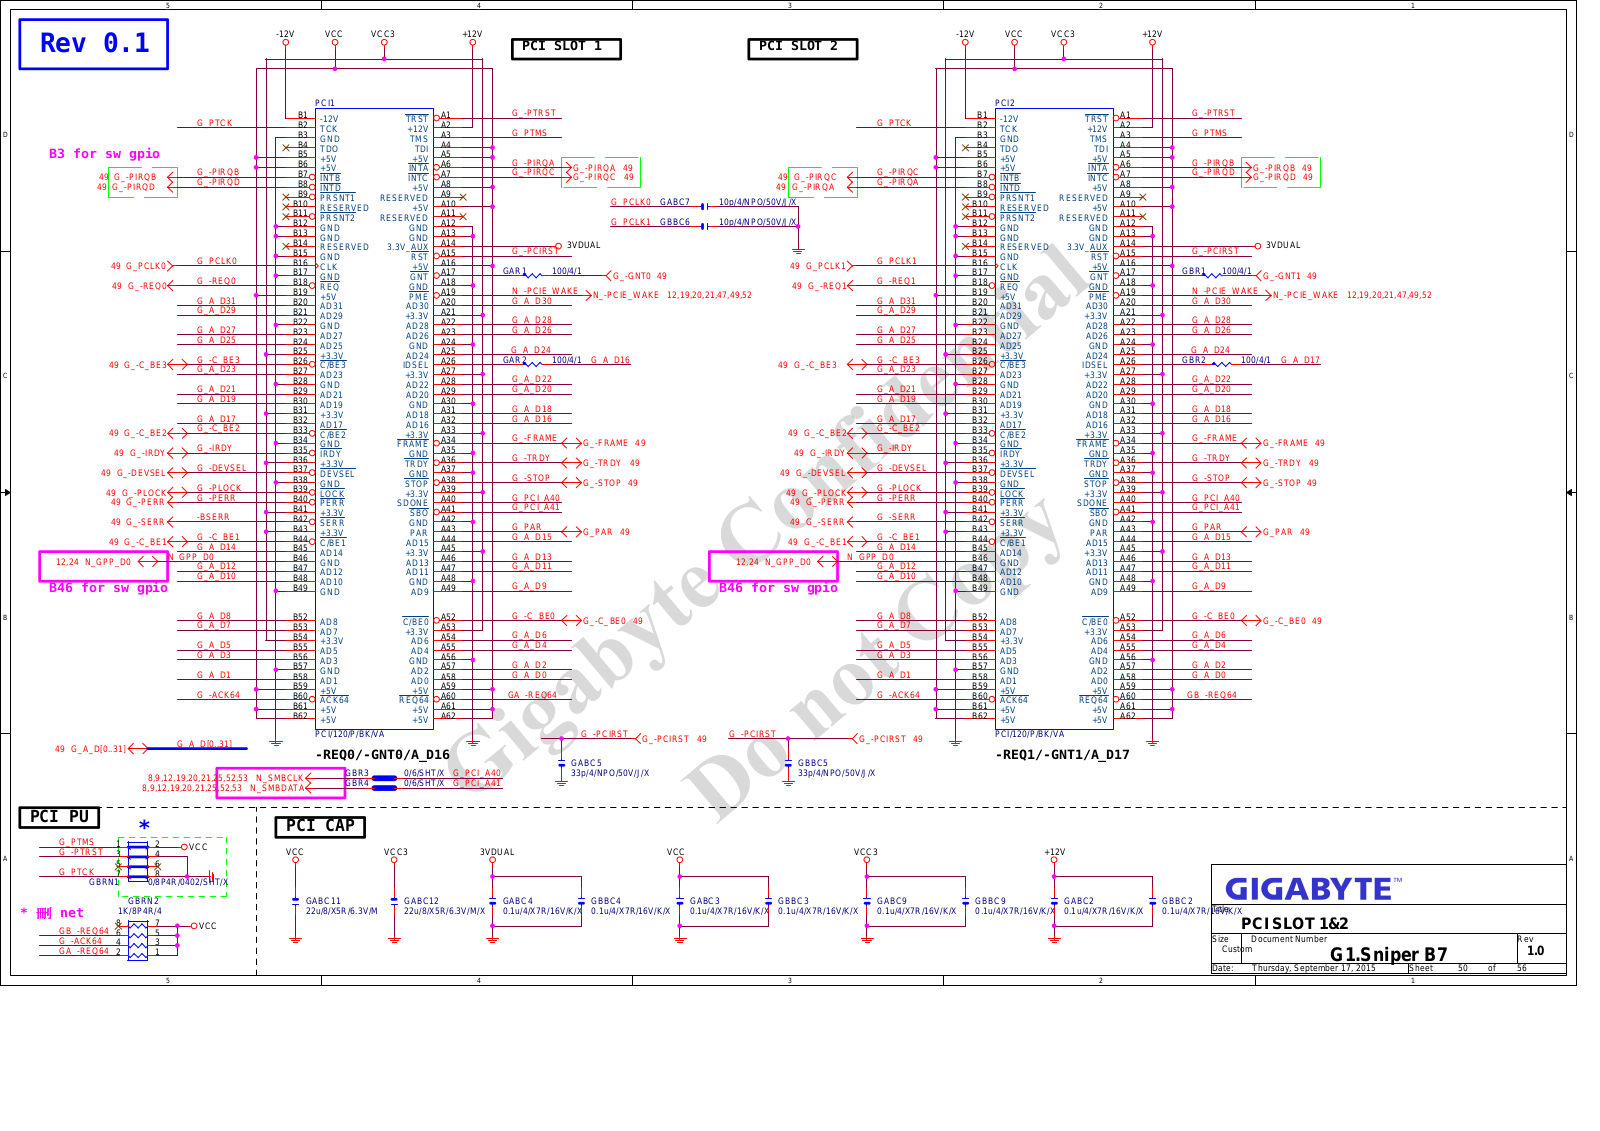Image resolution: width=1600 pixels, height=1131 pixels.
Task: Click capacitor label GABC12
Action: click(421, 901)
